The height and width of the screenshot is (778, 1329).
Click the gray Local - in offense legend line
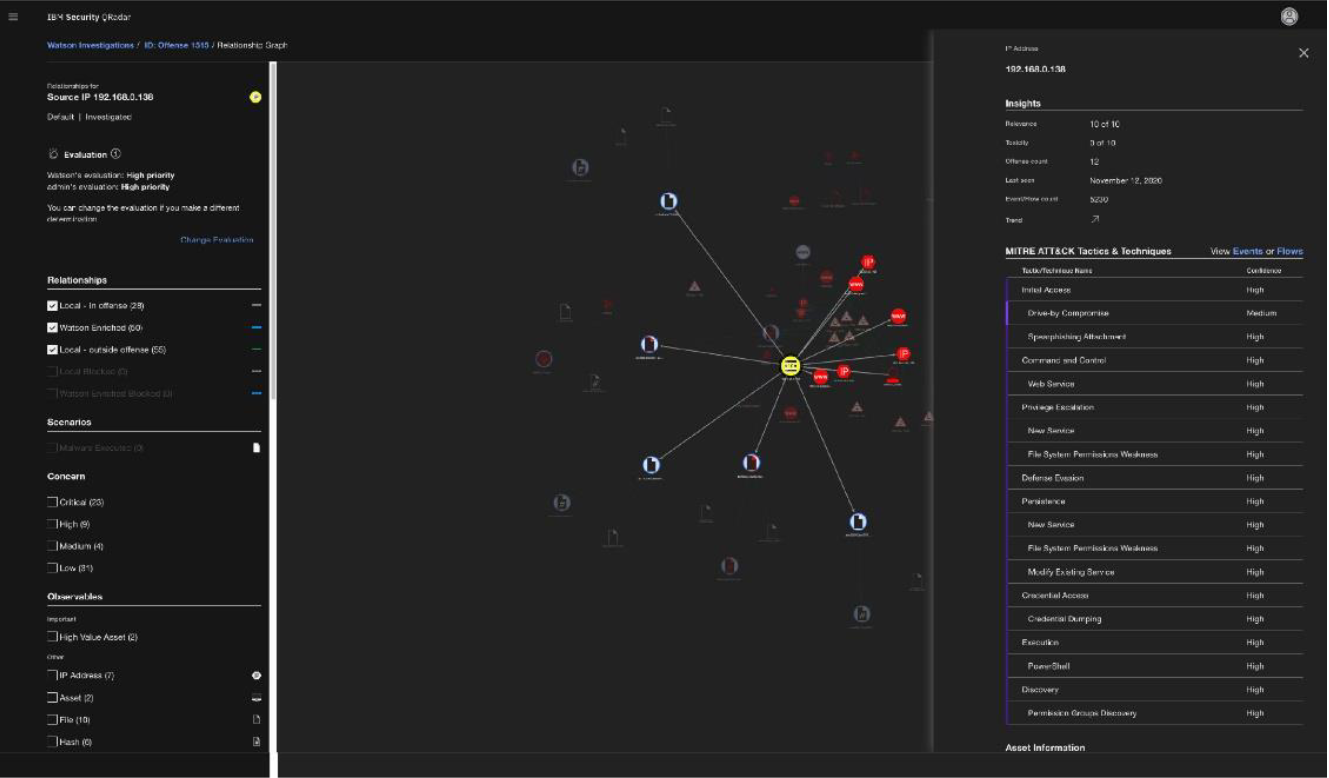[256, 305]
